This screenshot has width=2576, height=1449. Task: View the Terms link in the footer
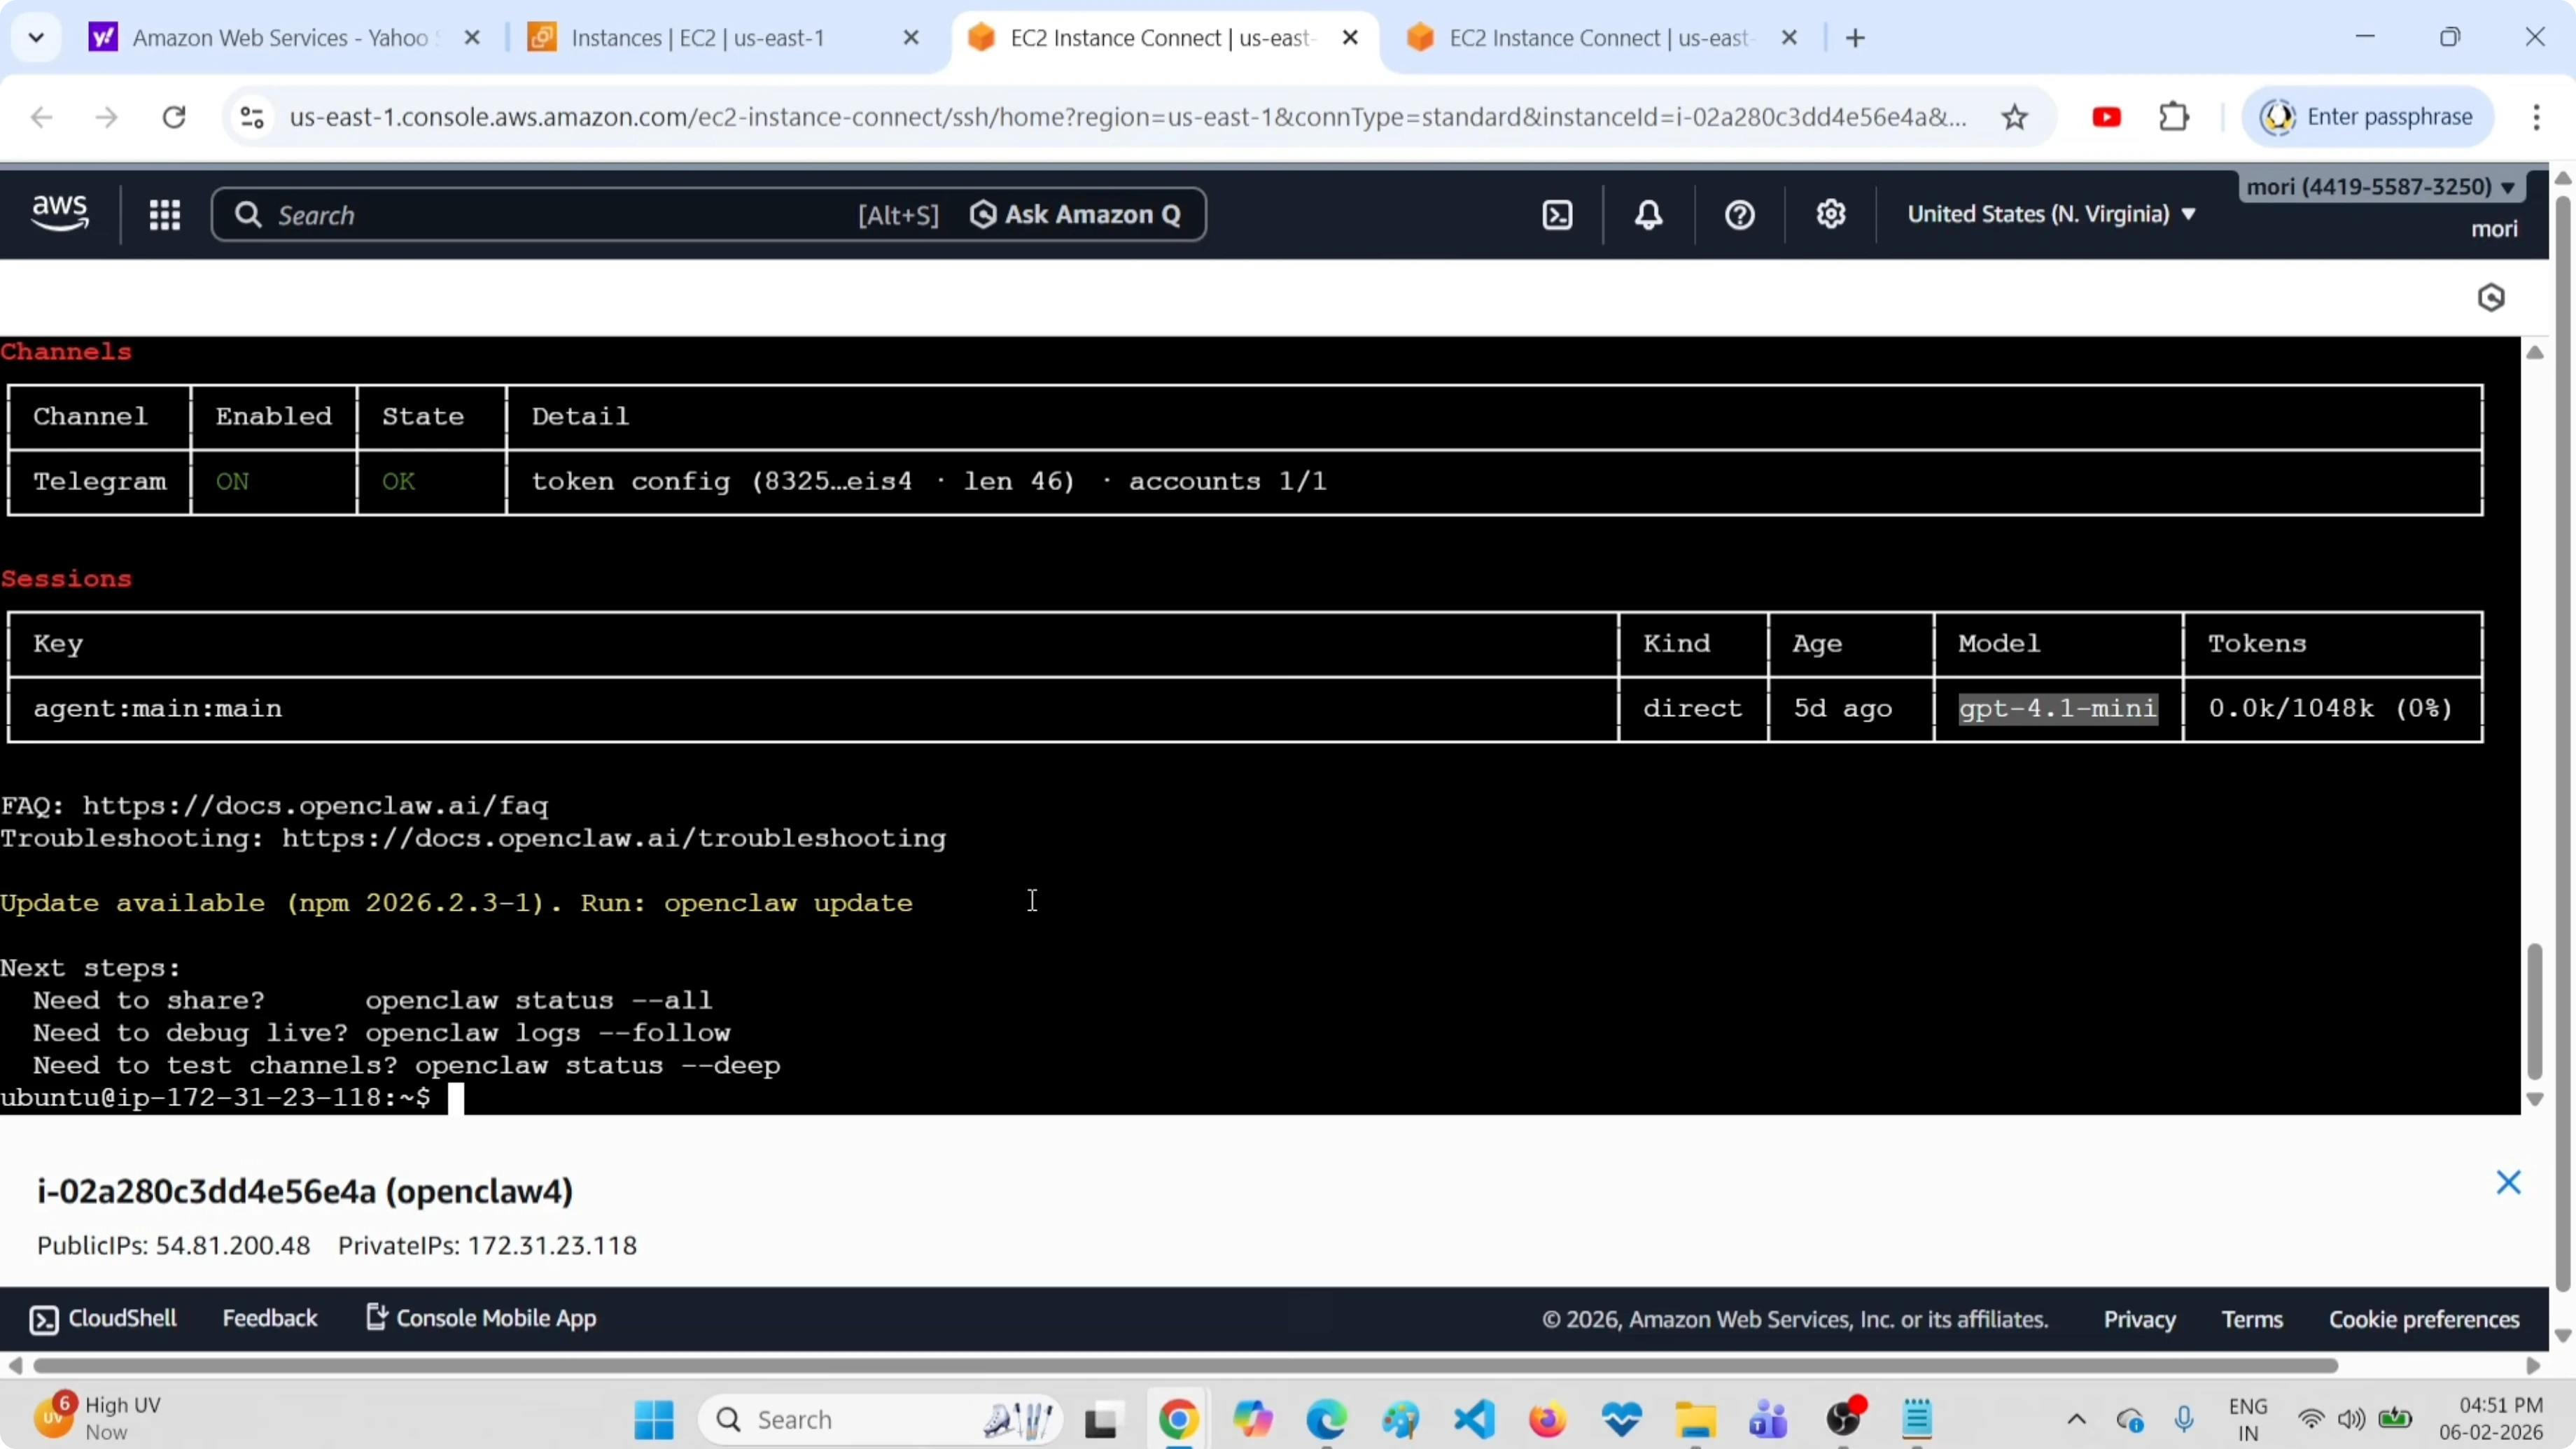pyautogui.click(x=2252, y=1319)
